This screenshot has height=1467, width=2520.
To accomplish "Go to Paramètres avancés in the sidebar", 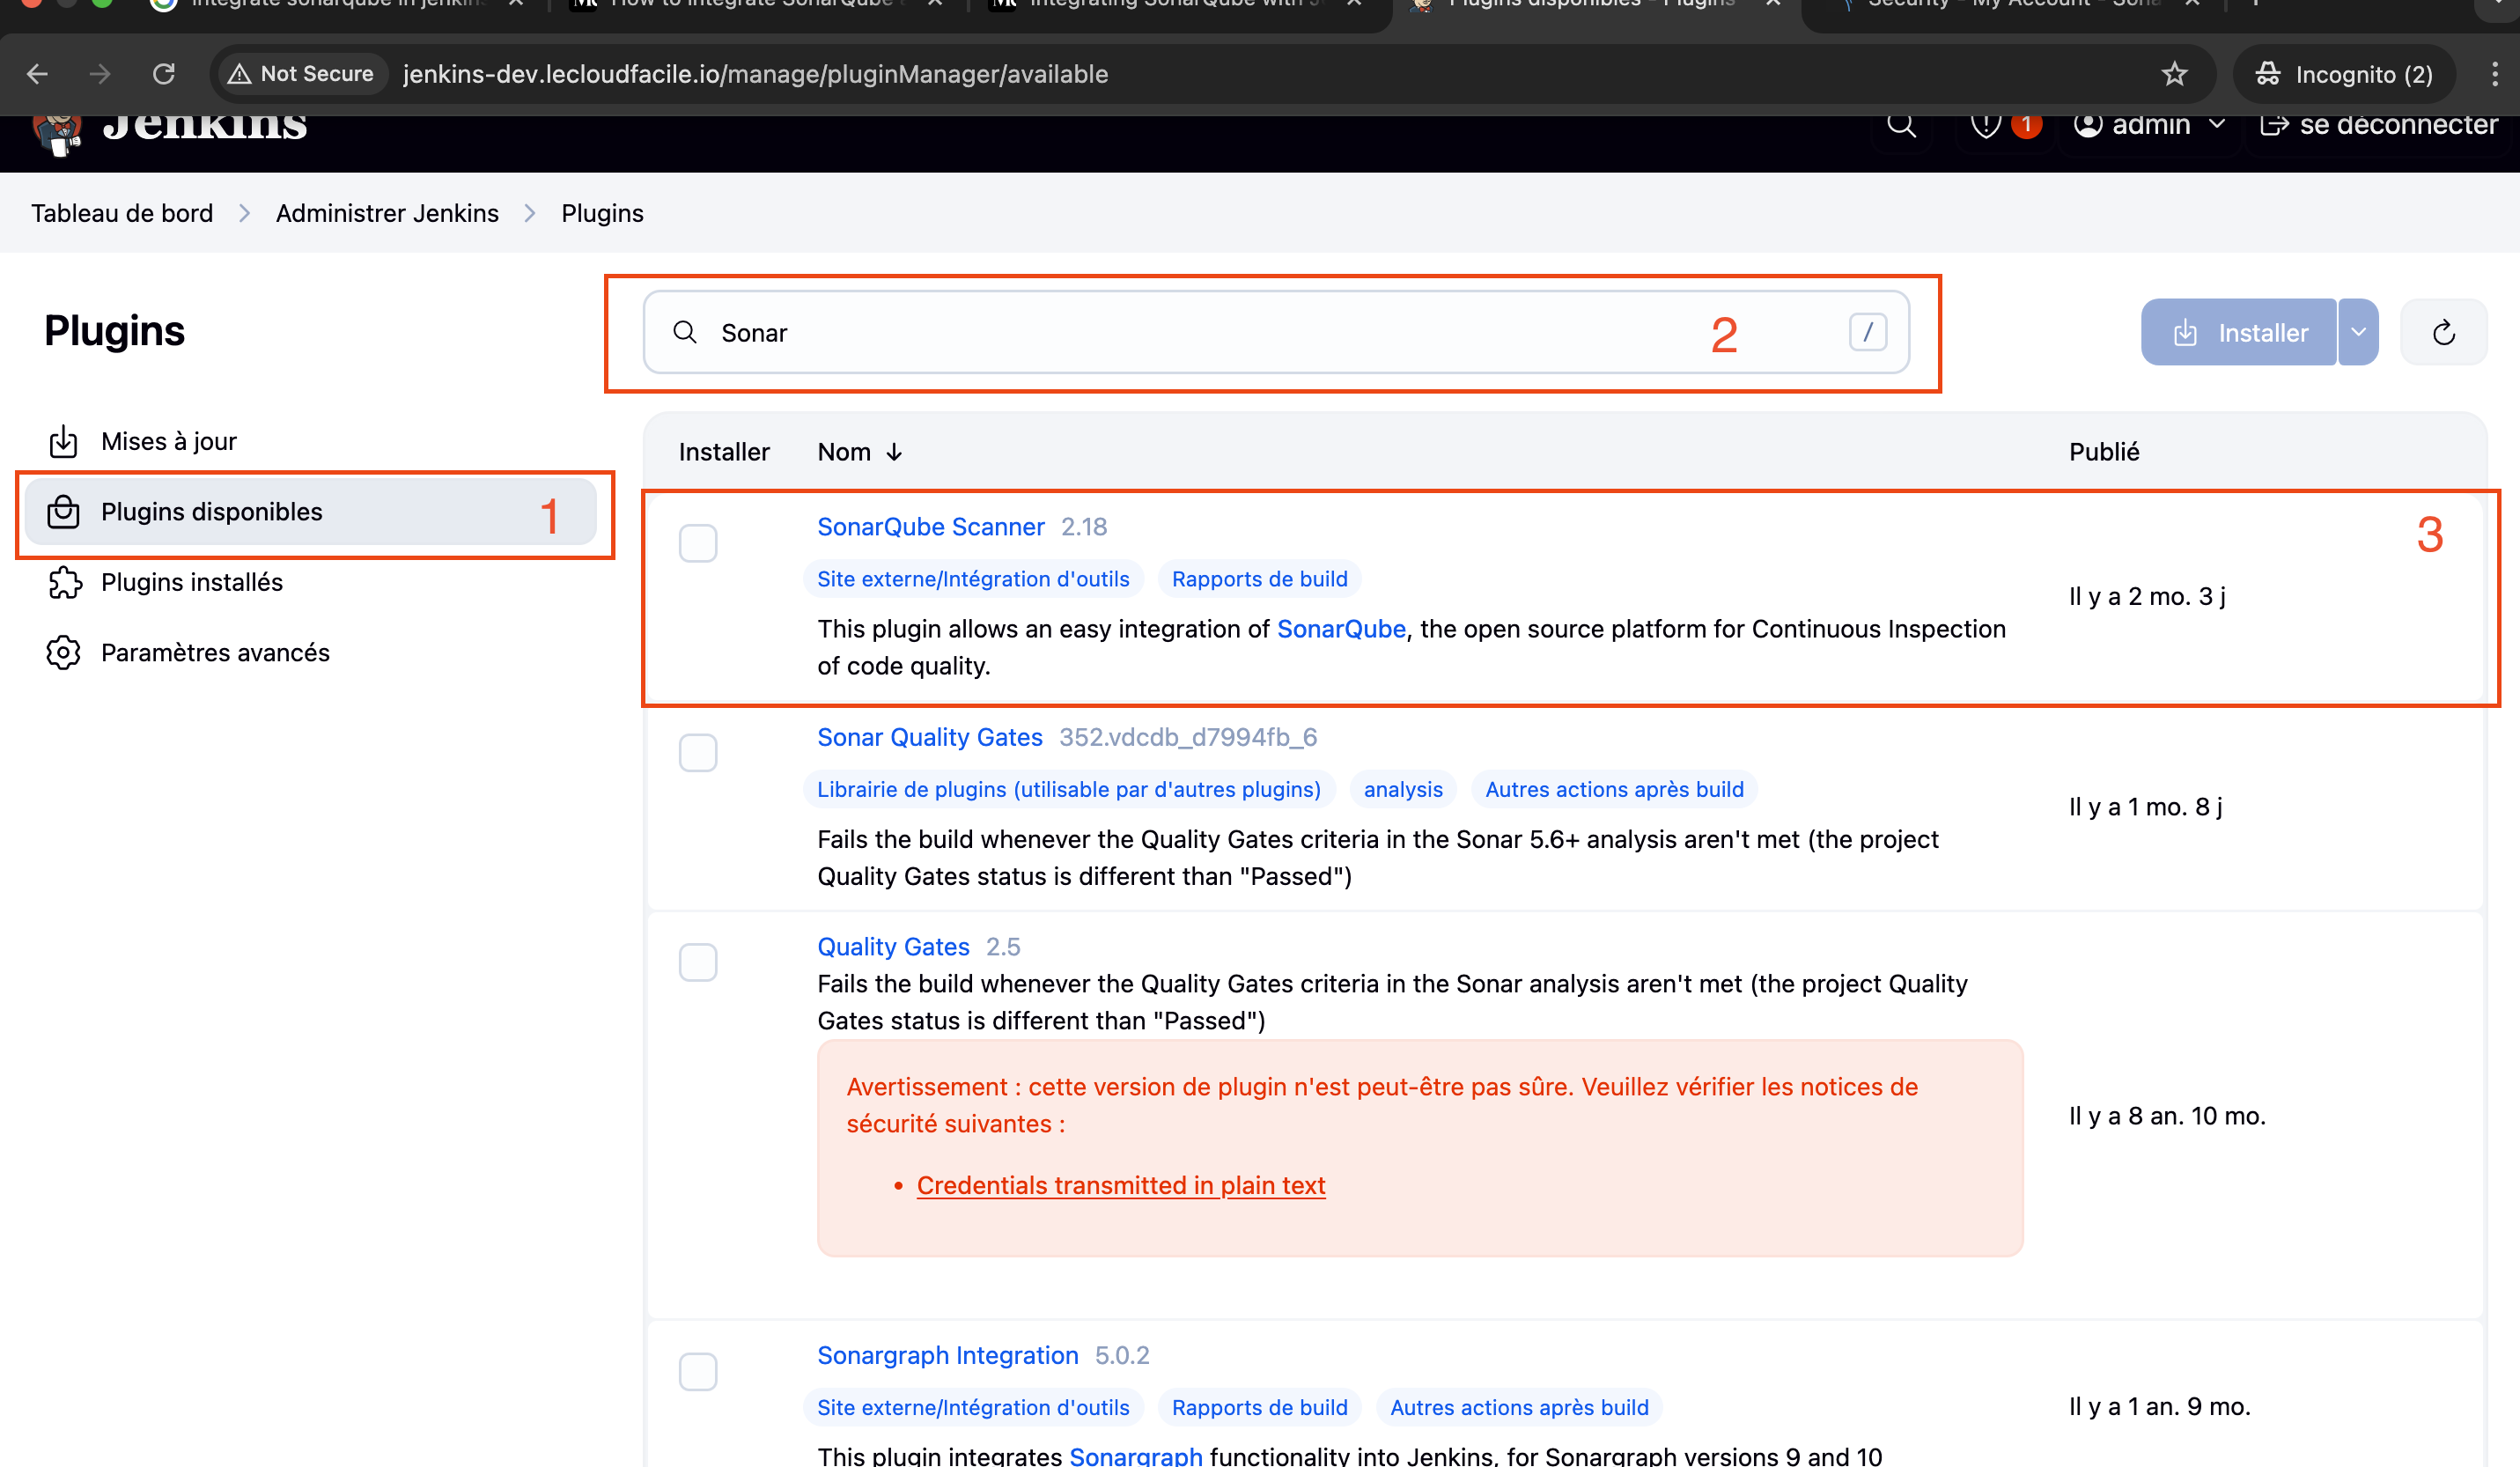I will (x=215, y=652).
